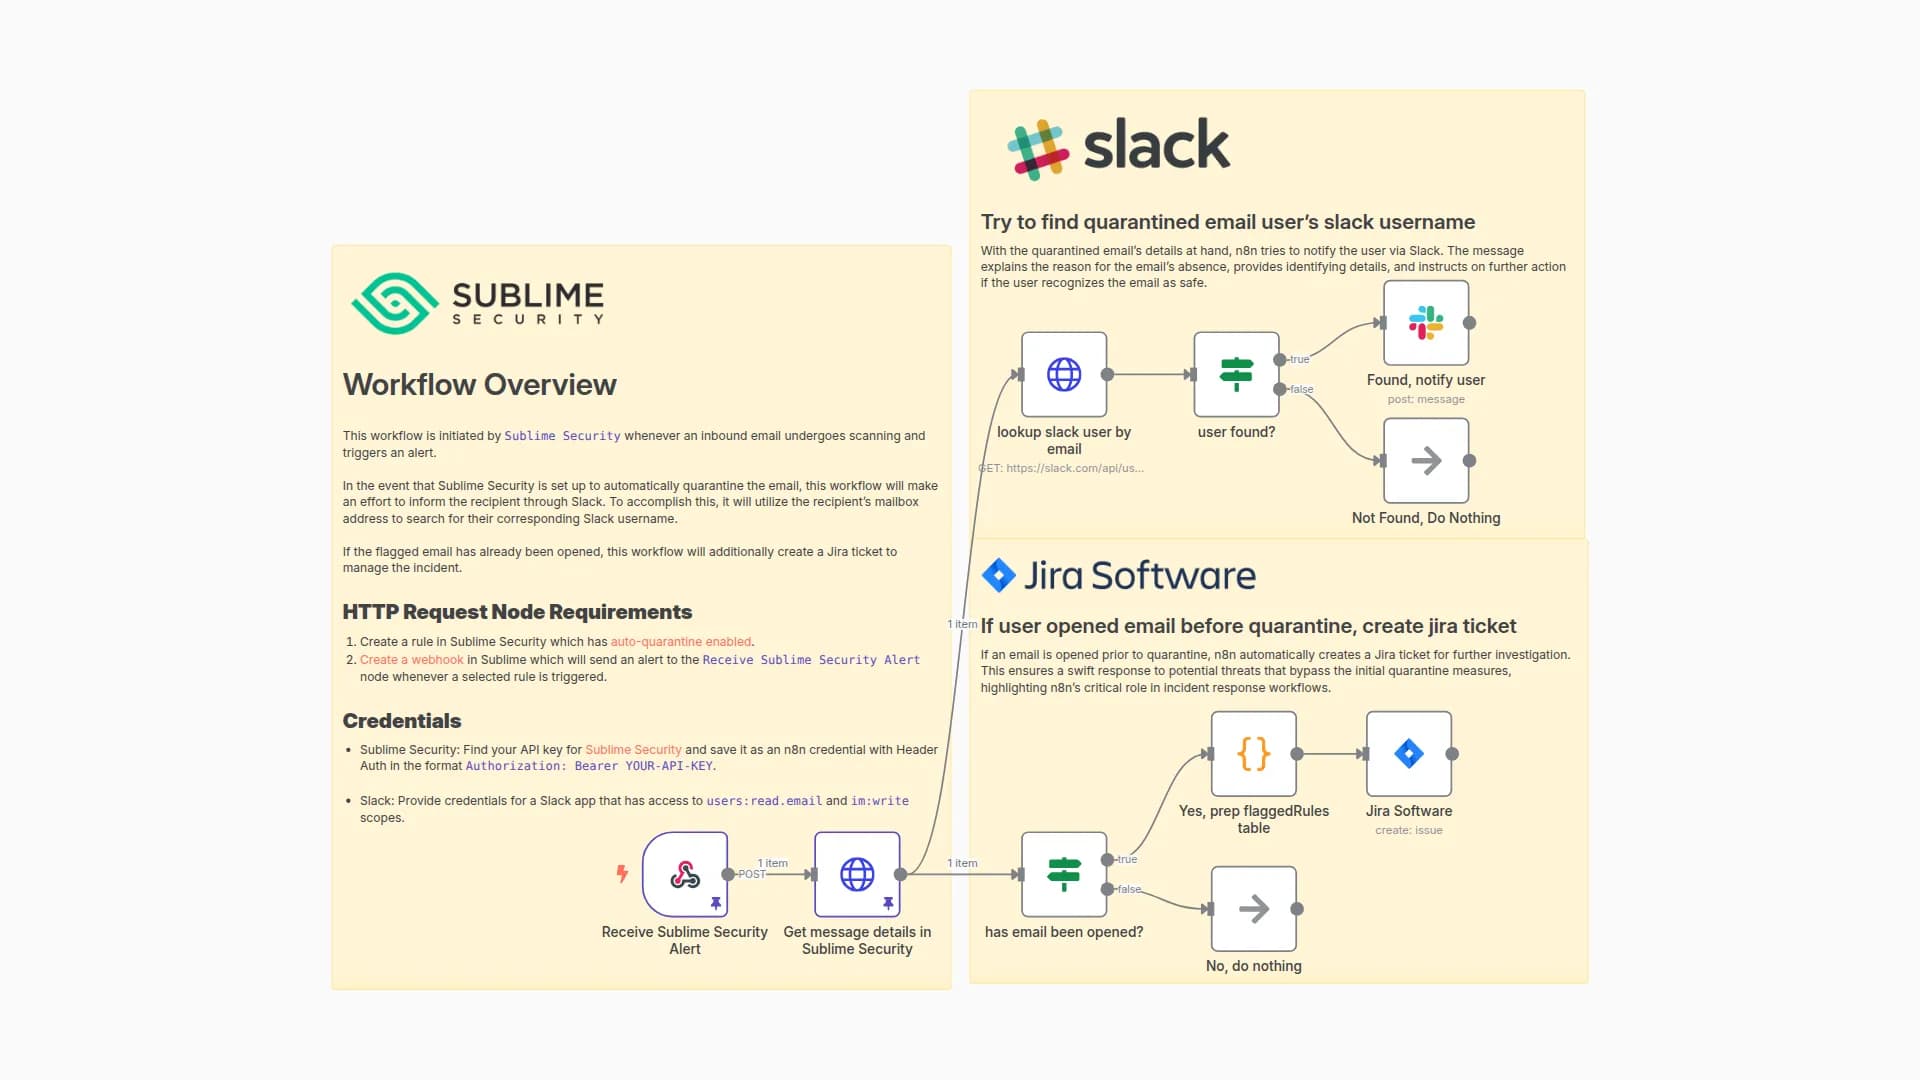1920x1080 pixels.
Task: Click the Sublime Security logo
Action: coord(478,303)
